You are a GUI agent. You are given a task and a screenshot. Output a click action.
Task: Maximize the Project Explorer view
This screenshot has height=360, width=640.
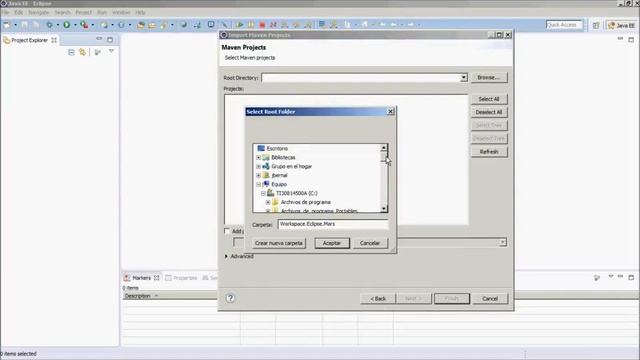tap(110, 40)
